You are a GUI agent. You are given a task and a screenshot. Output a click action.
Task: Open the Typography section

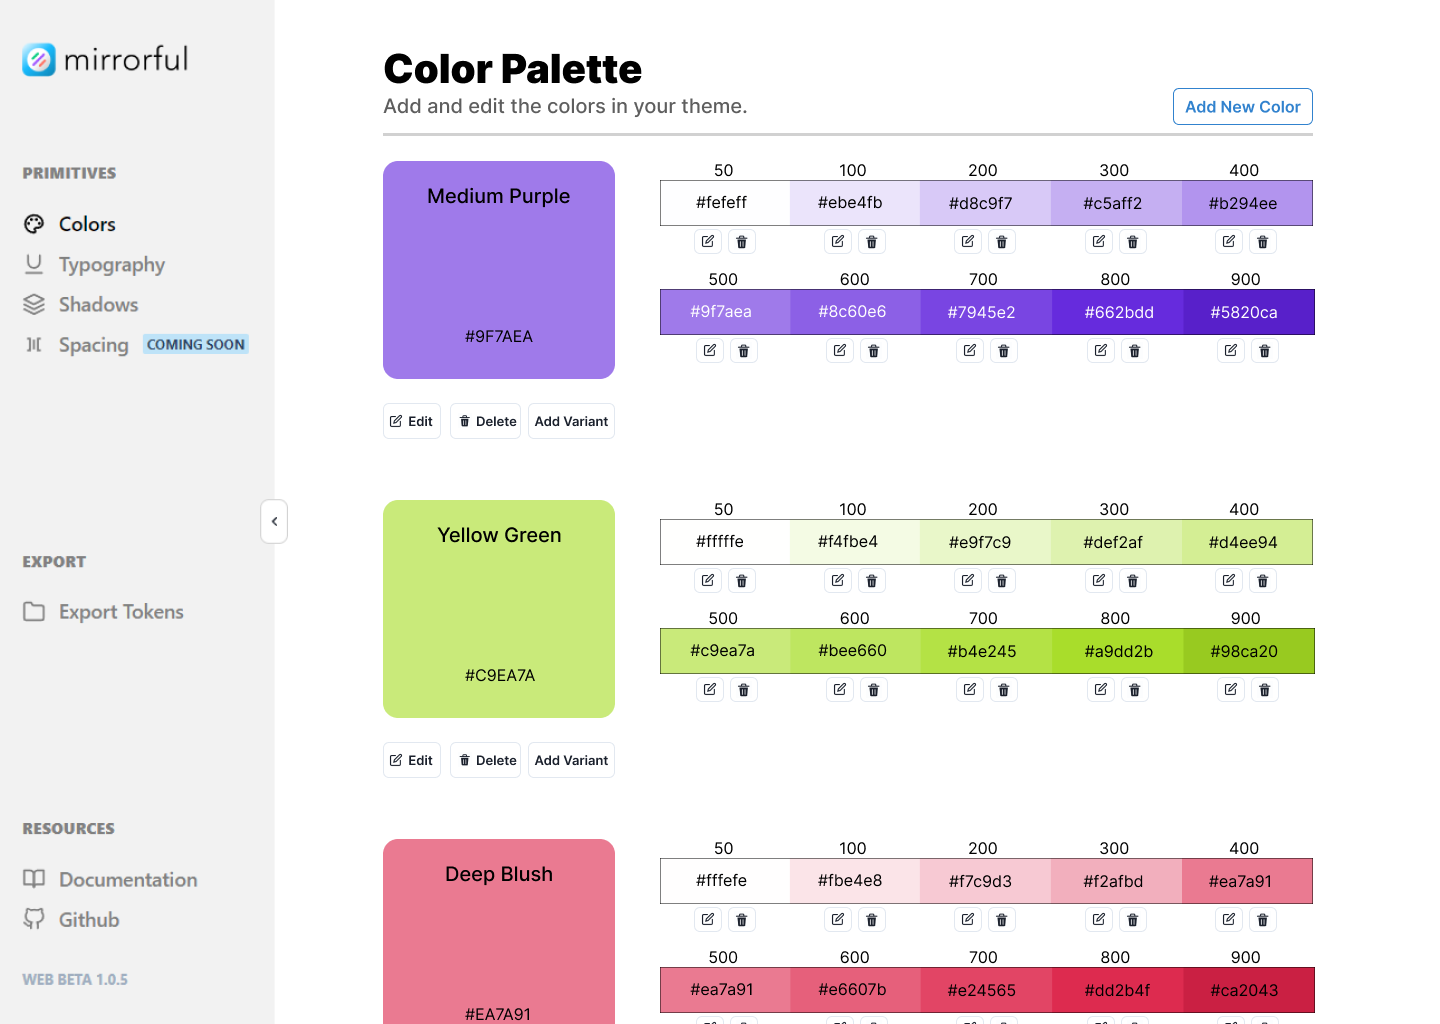point(112,264)
